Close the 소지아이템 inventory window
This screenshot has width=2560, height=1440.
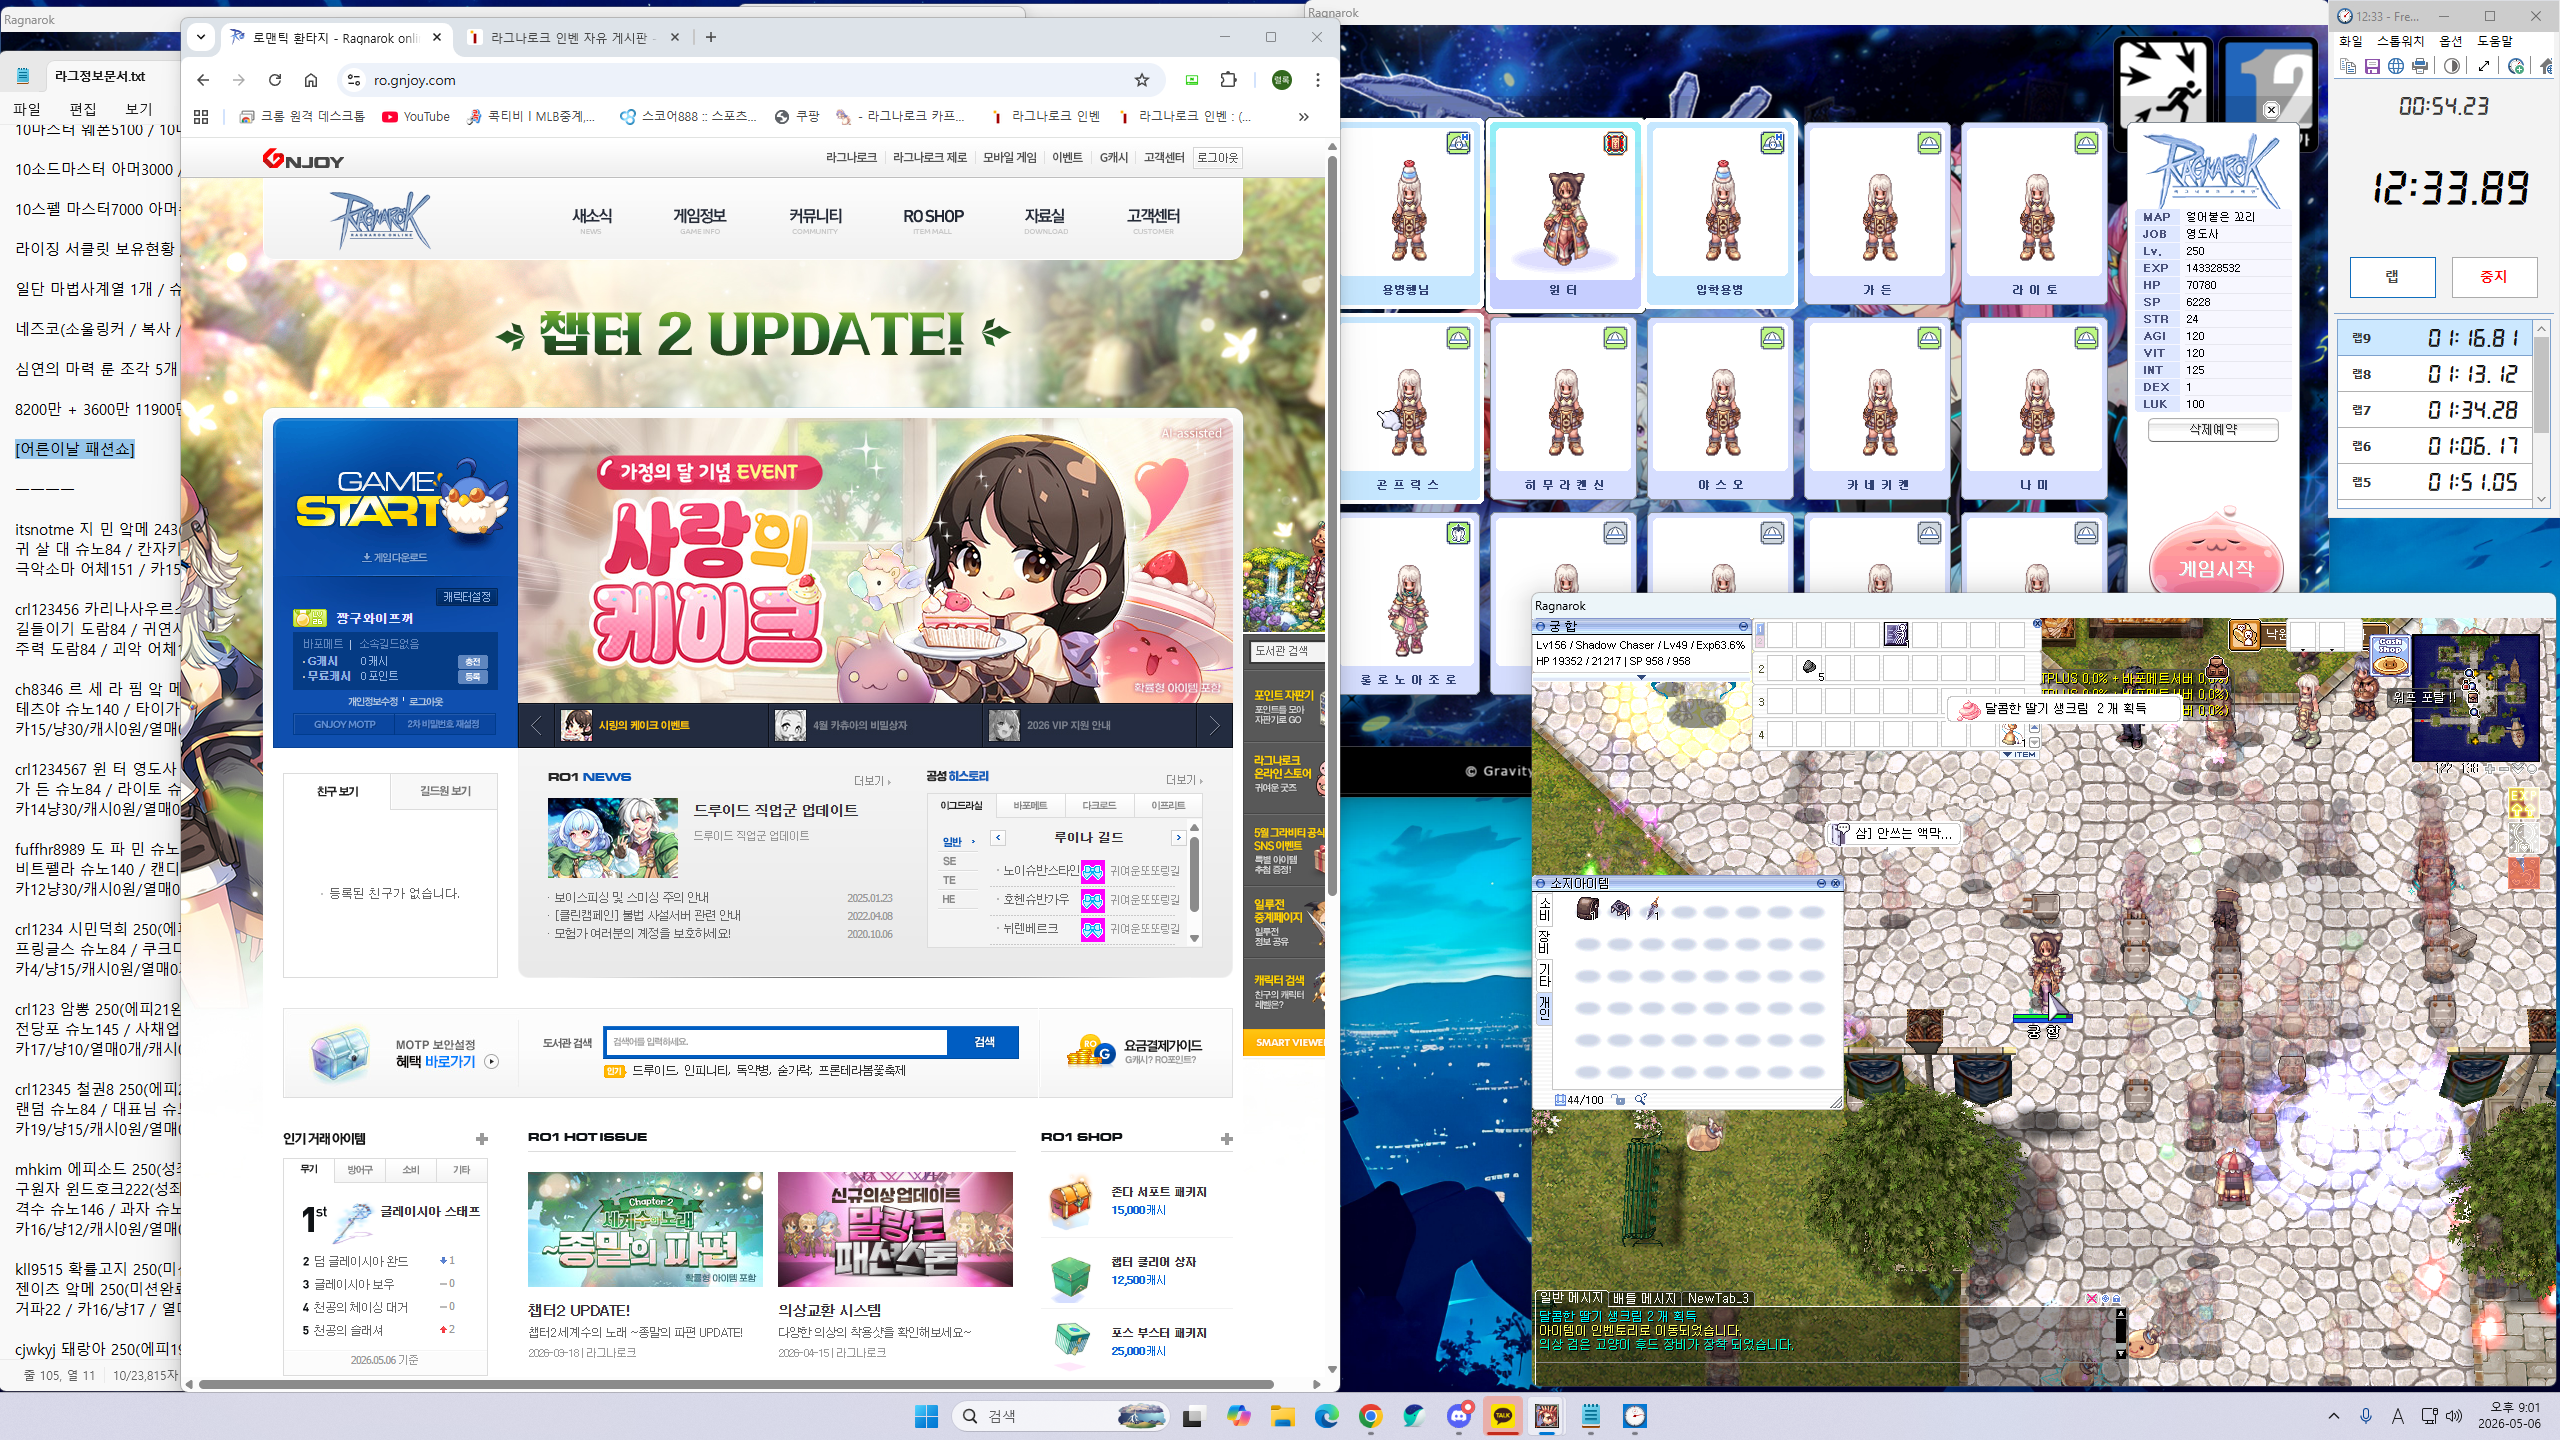point(1835,884)
